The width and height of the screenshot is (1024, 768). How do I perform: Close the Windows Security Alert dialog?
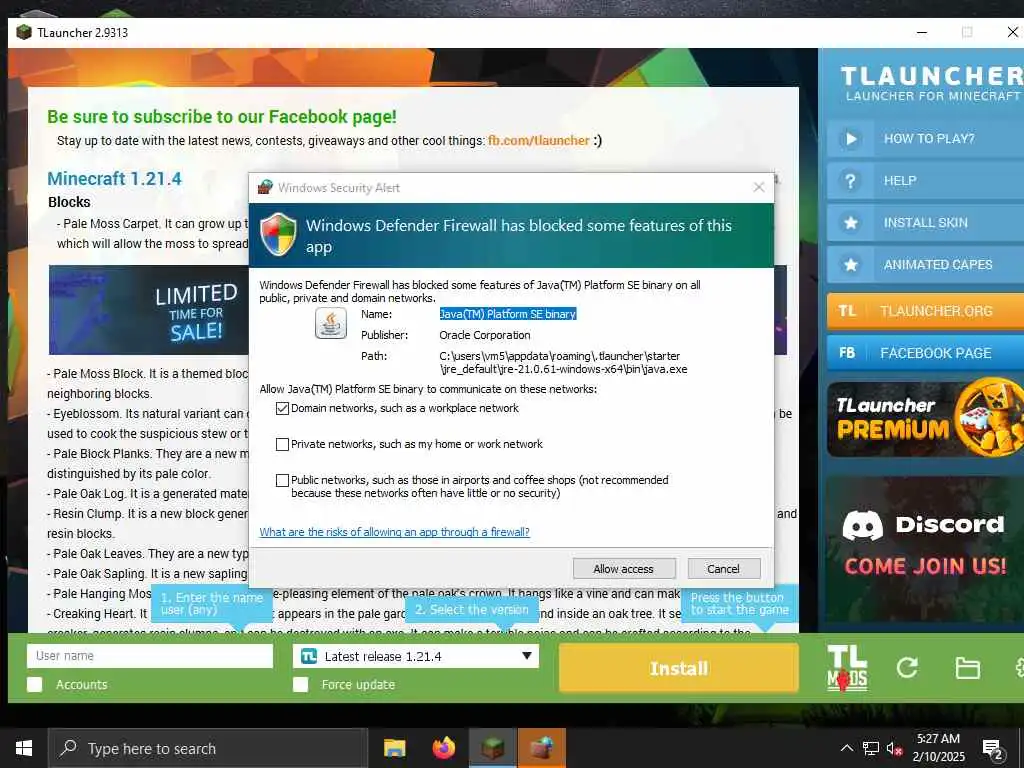pyautogui.click(x=759, y=187)
